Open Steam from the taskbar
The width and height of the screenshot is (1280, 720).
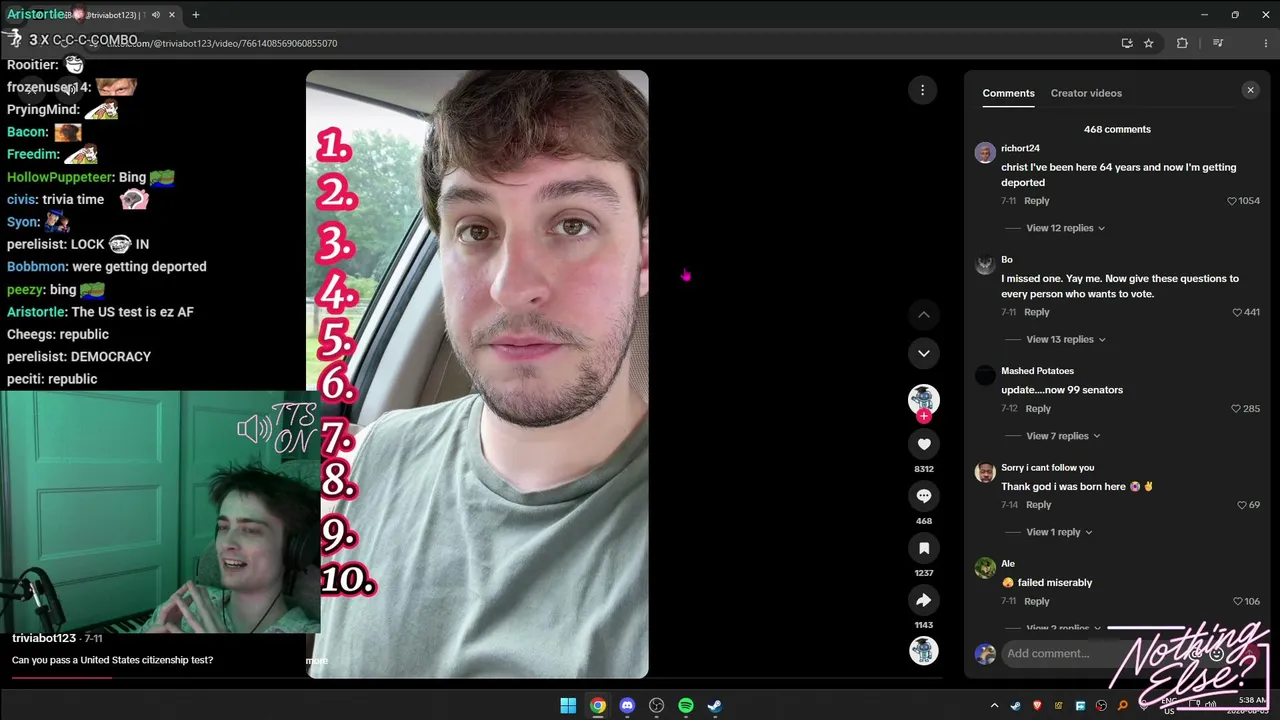pos(715,706)
